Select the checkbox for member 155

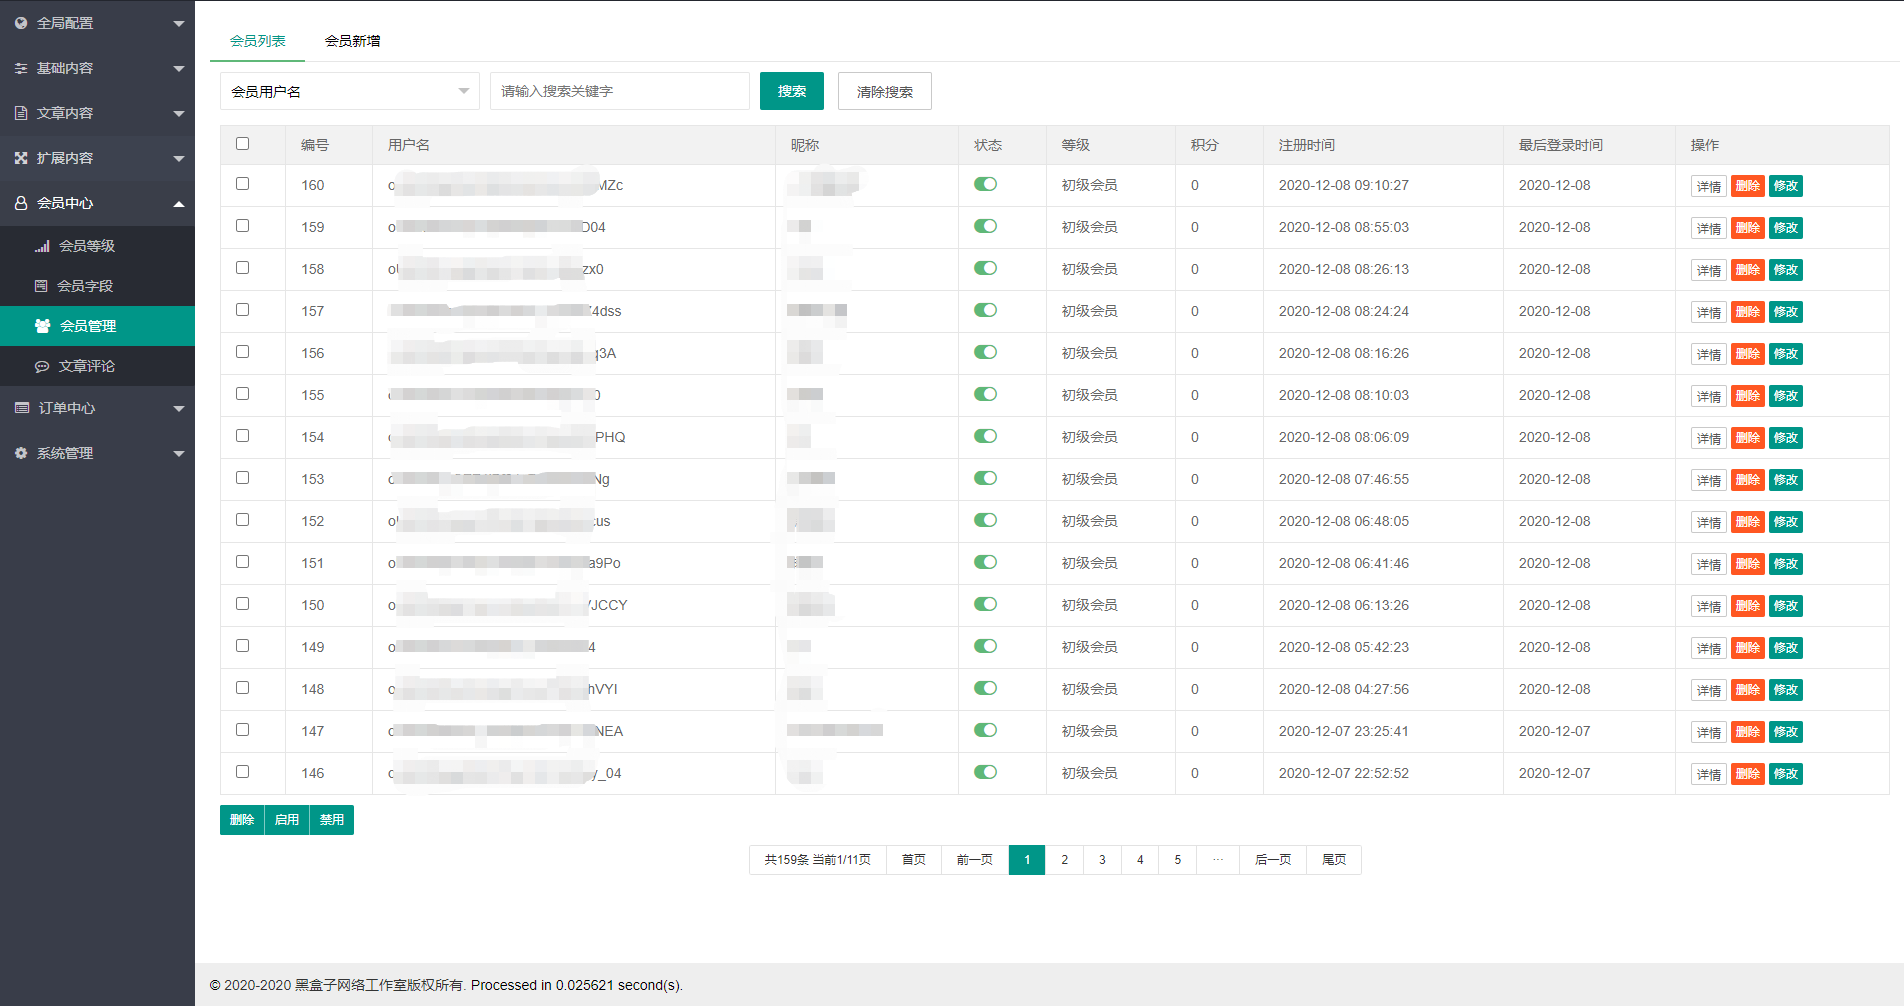coord(242,393)
